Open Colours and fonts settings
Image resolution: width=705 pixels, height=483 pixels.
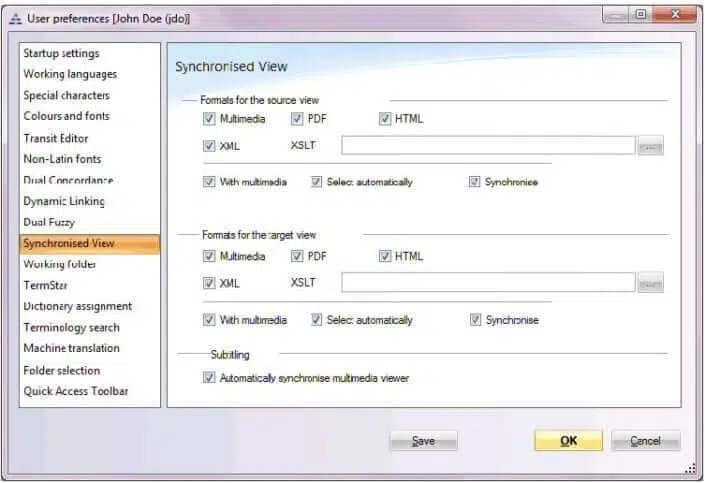(66, 116)
